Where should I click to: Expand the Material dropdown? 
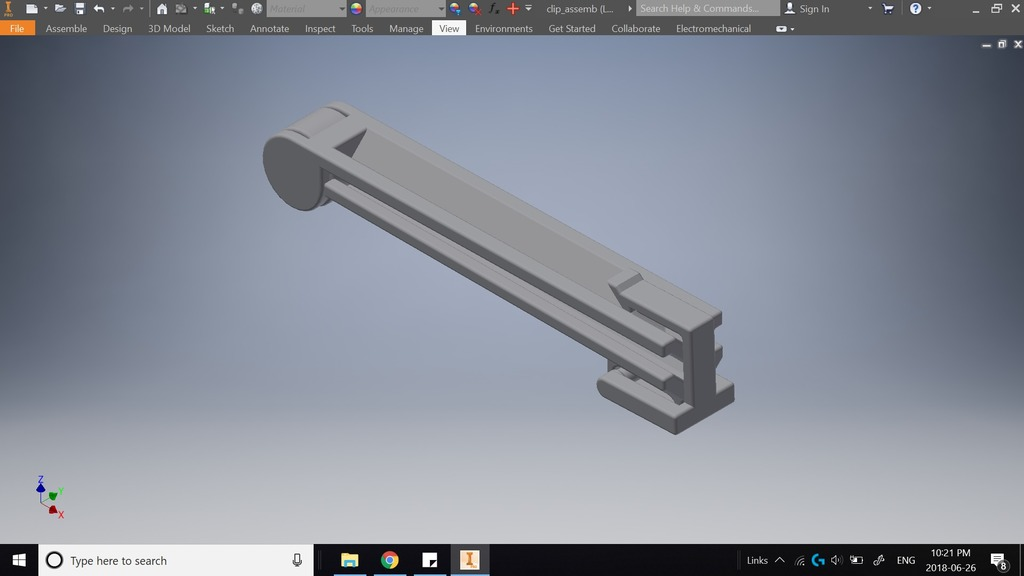tap(342, 8)
